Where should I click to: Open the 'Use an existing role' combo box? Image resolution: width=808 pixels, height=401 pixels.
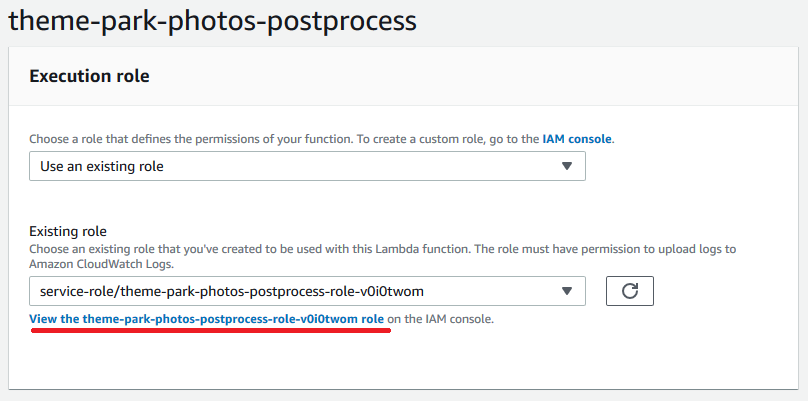tap(307, 166)
